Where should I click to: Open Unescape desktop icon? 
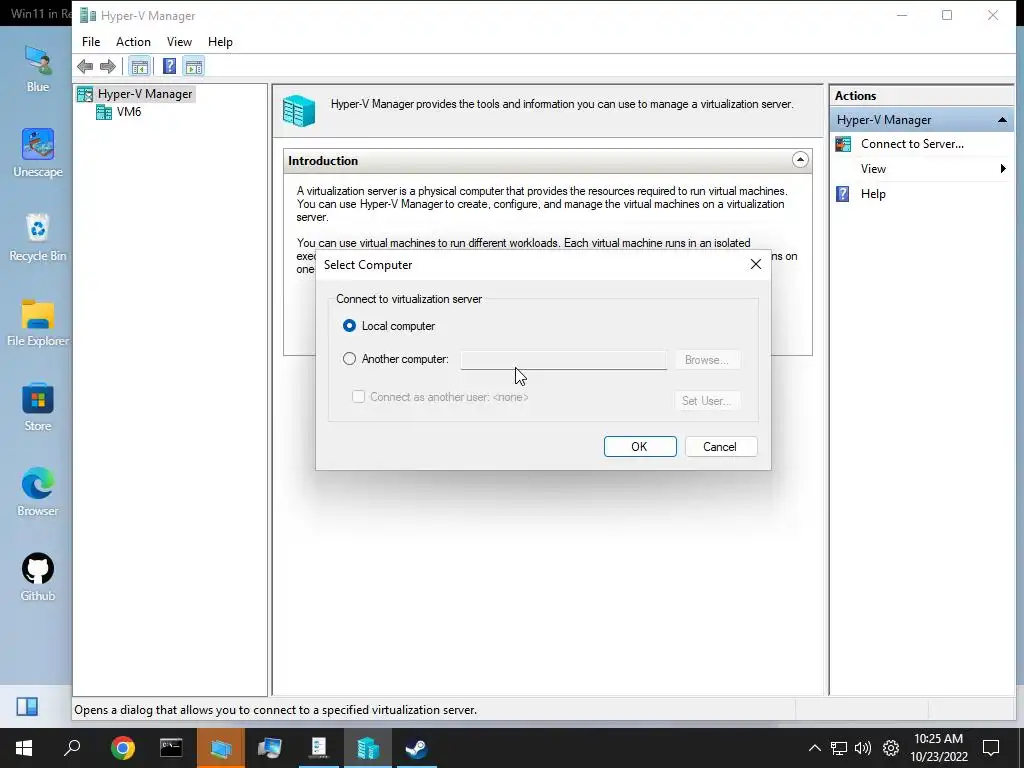pos(37,153)
